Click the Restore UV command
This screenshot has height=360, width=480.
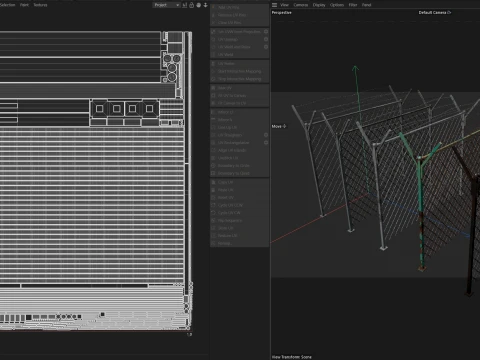pos(240,236)
